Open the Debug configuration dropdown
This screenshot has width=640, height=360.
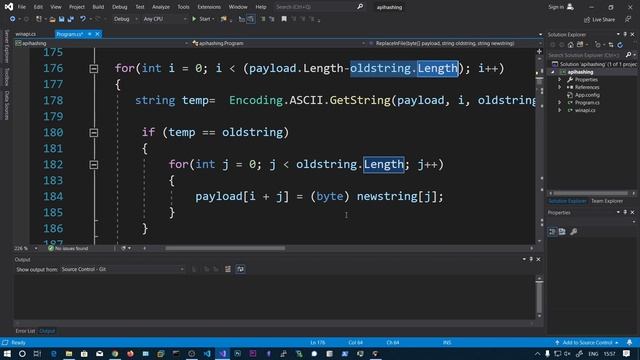pyautogui.click(x=126, y=19)
